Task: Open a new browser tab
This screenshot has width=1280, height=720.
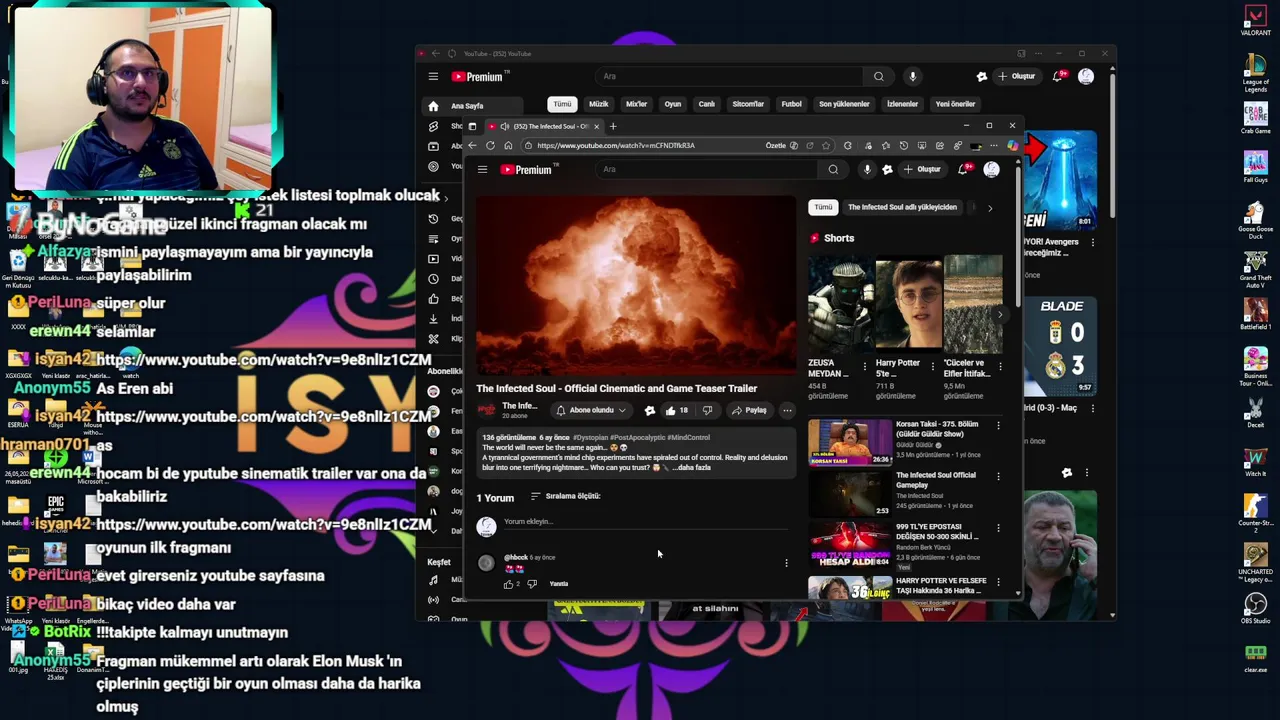Action: pyautogui.click(x=613, y=127)
